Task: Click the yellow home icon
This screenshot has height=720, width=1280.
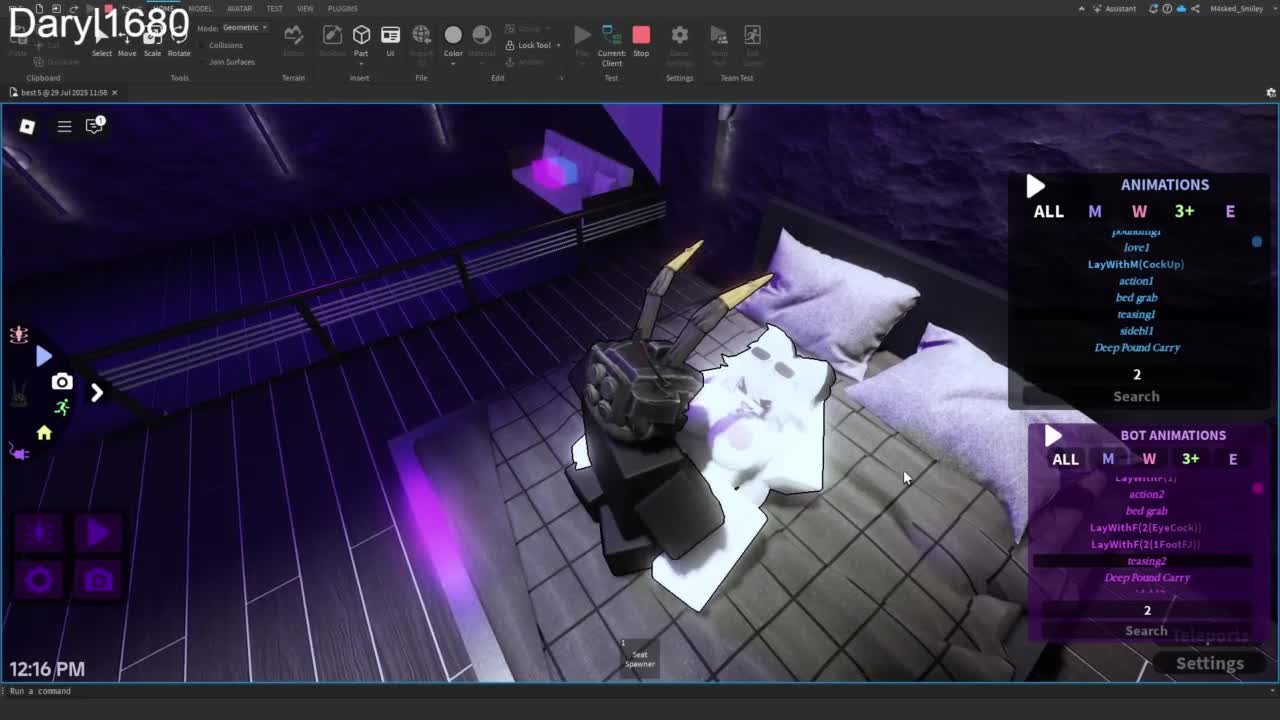Action: 44,433
